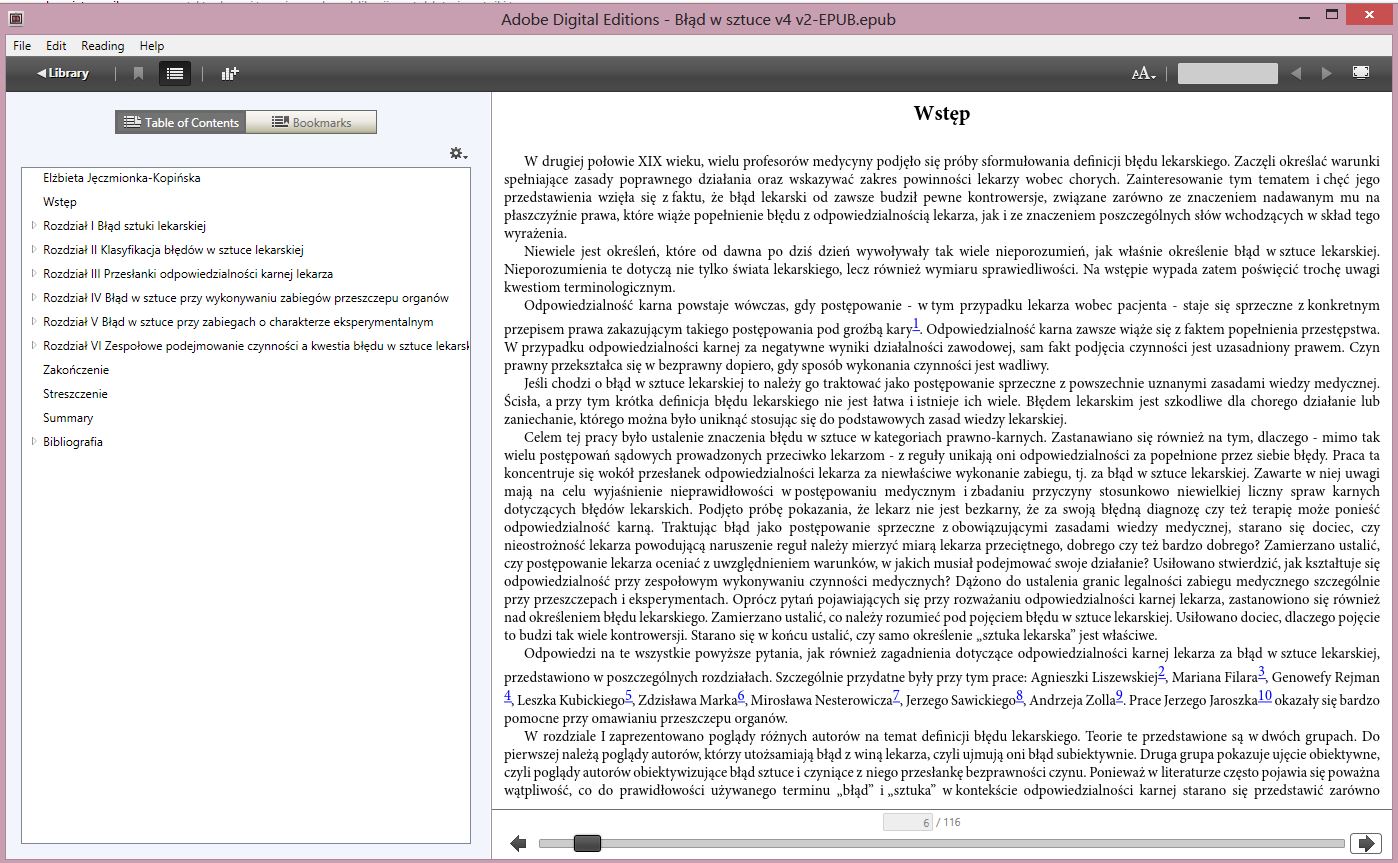Switch to Table of Contents tab

pos(180,122)
